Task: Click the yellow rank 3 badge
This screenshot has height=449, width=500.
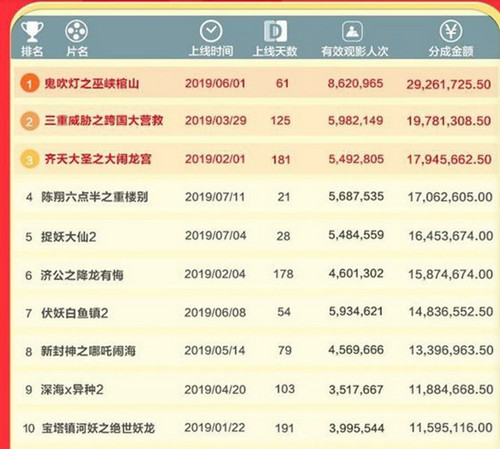Action: click(x=29, y=160)
